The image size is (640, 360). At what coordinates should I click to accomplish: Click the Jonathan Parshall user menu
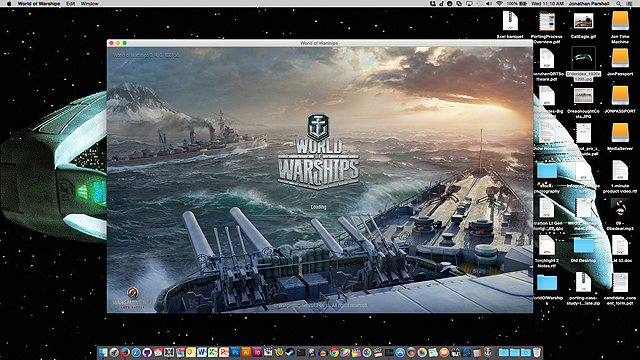click(x=589, y=3)
